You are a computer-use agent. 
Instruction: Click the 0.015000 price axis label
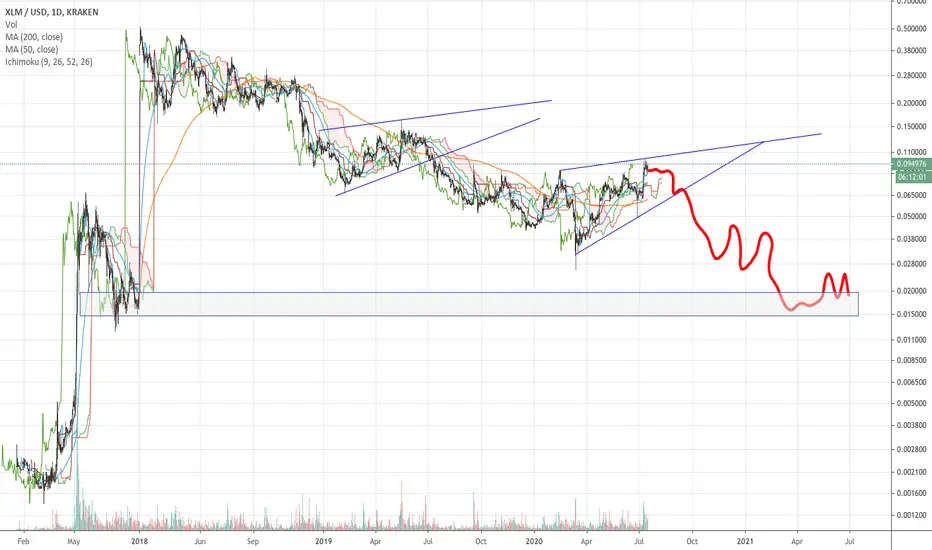[912, 315]
